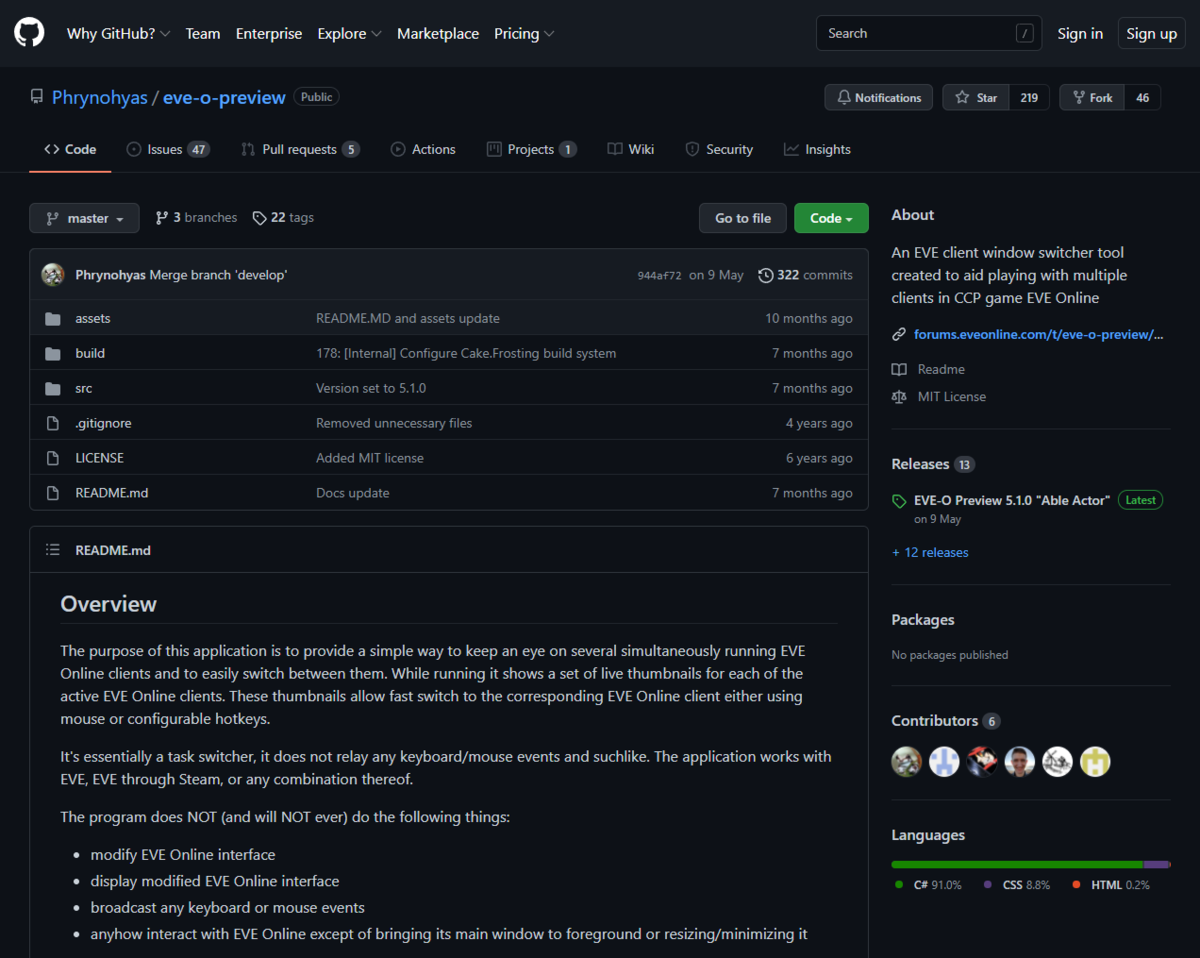Open the 219 stargazers count
This screenshot has height=958, width=1200.
(x=1029, y=97)
